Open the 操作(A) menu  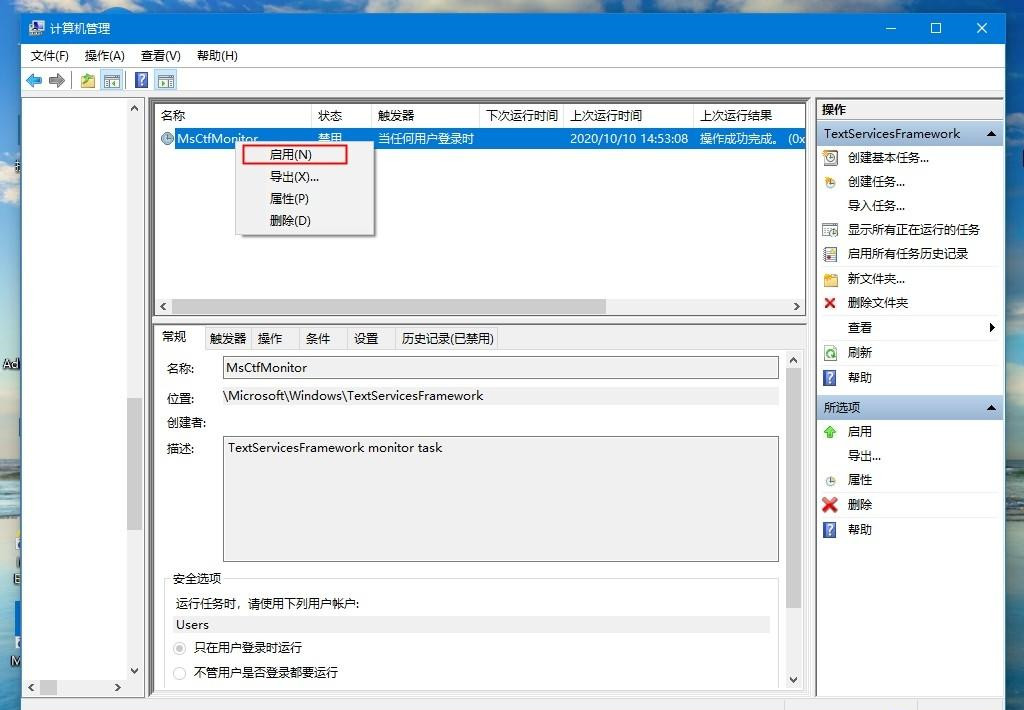(104, 56)
